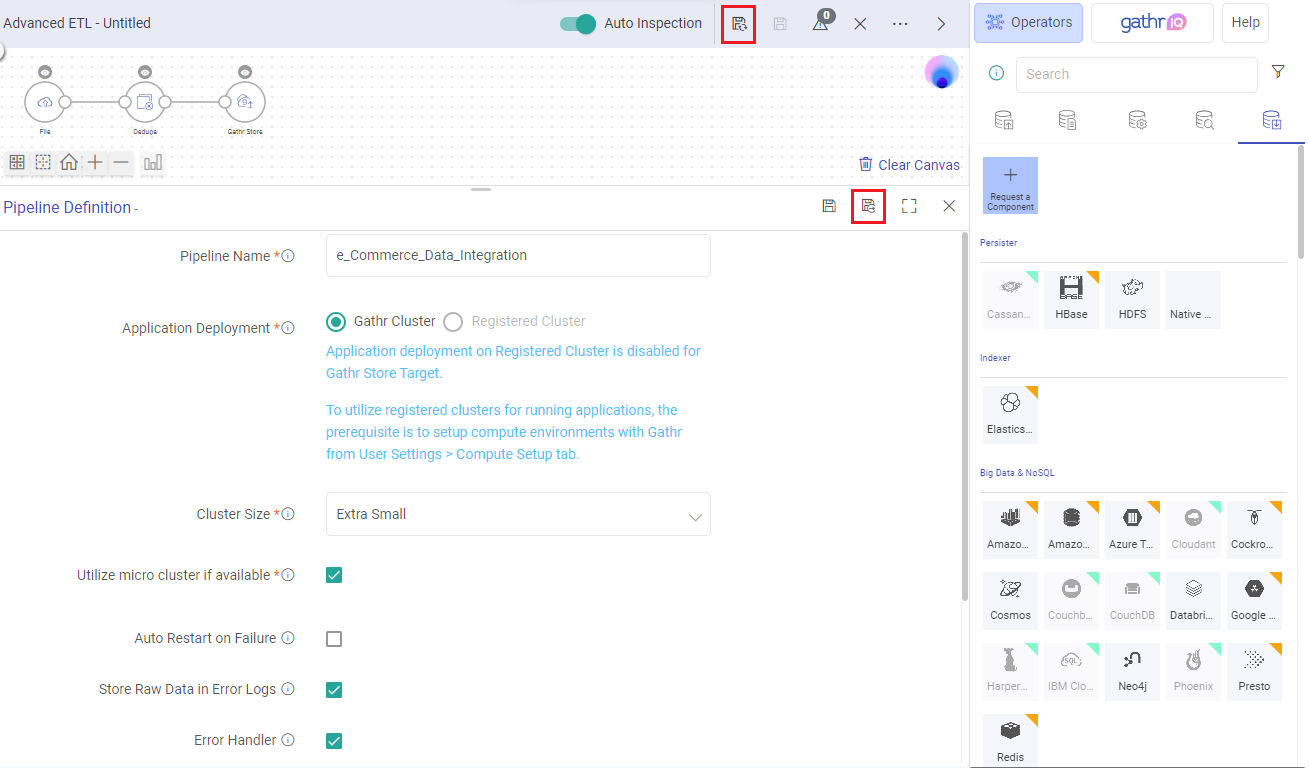Click the info icon next to Error Handler
The image size is (1309, 768).
288,740
